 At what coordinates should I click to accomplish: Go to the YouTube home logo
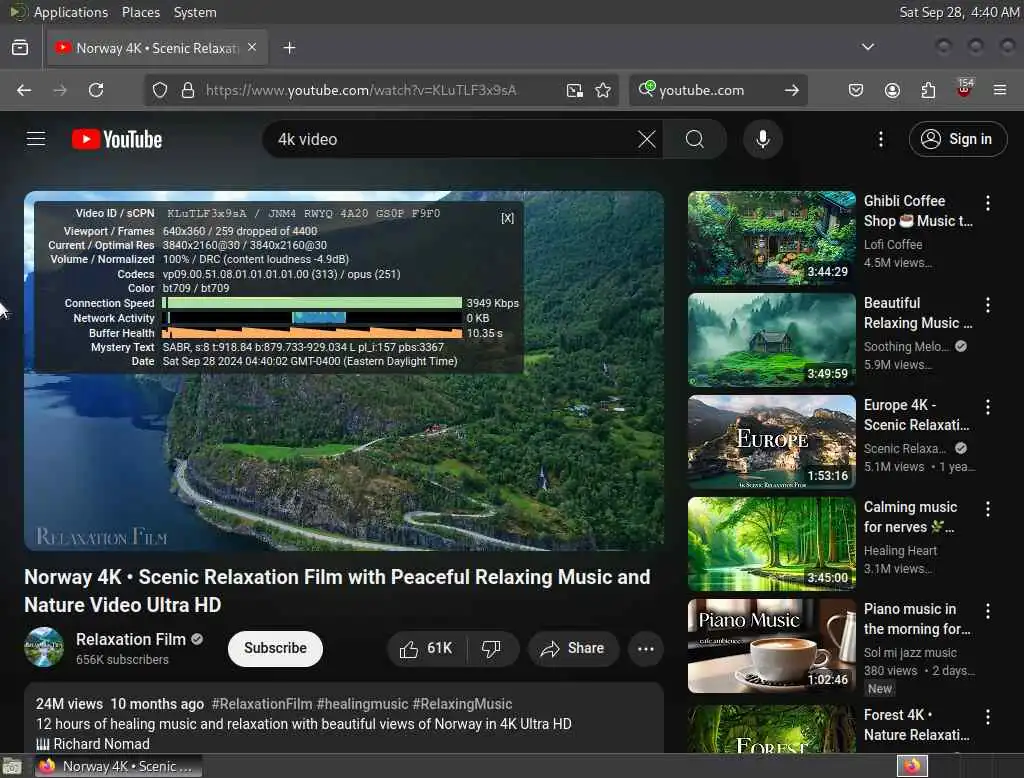(117, 139)
